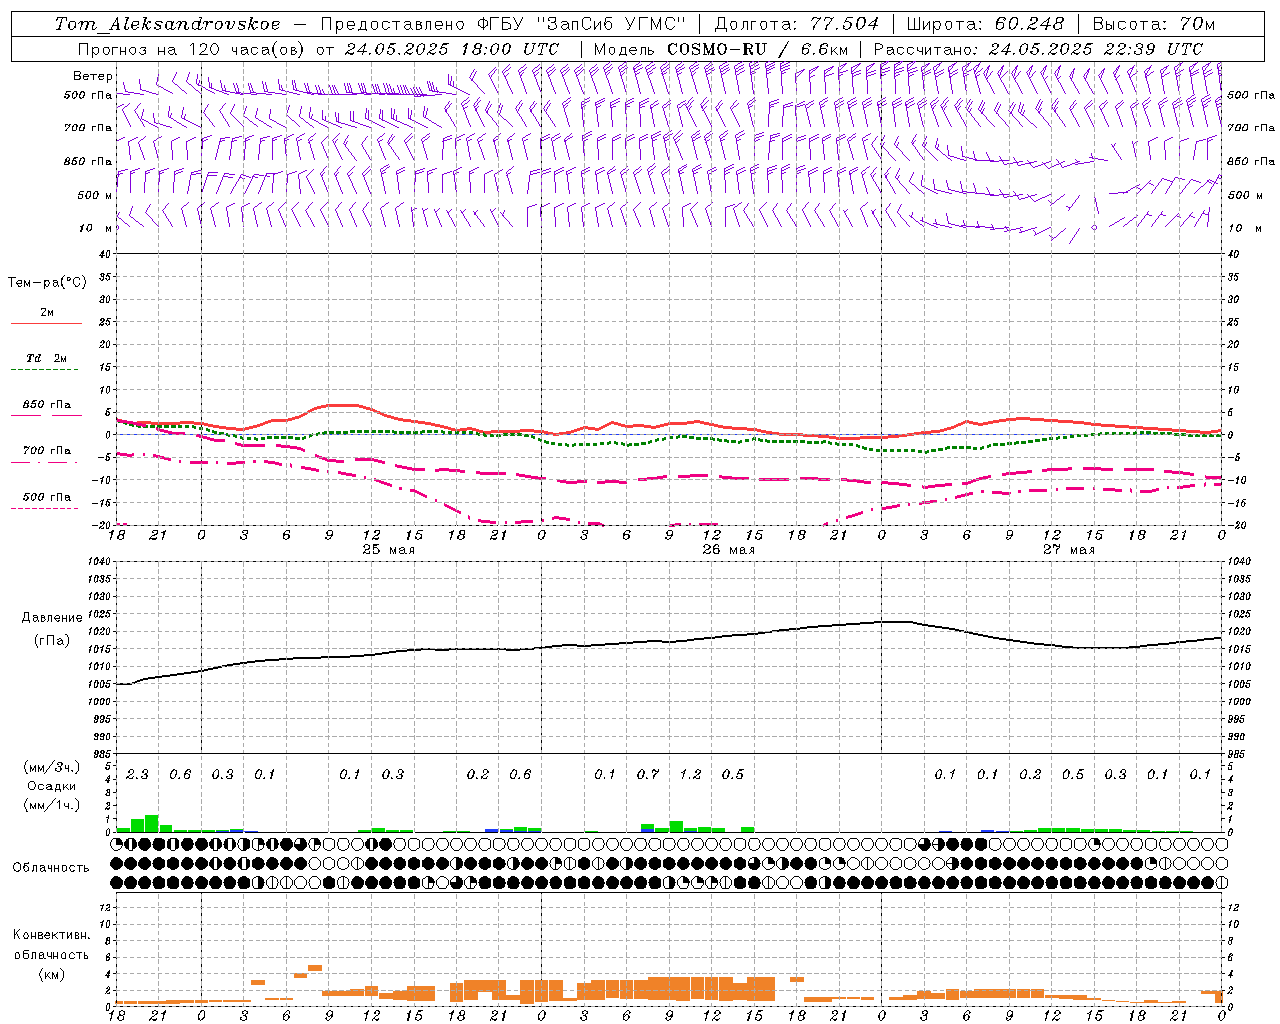Viewport: 1280px width, 1024px height.
Task: Click the 0.7 precipitation value
Action: (x=648, y=775)
